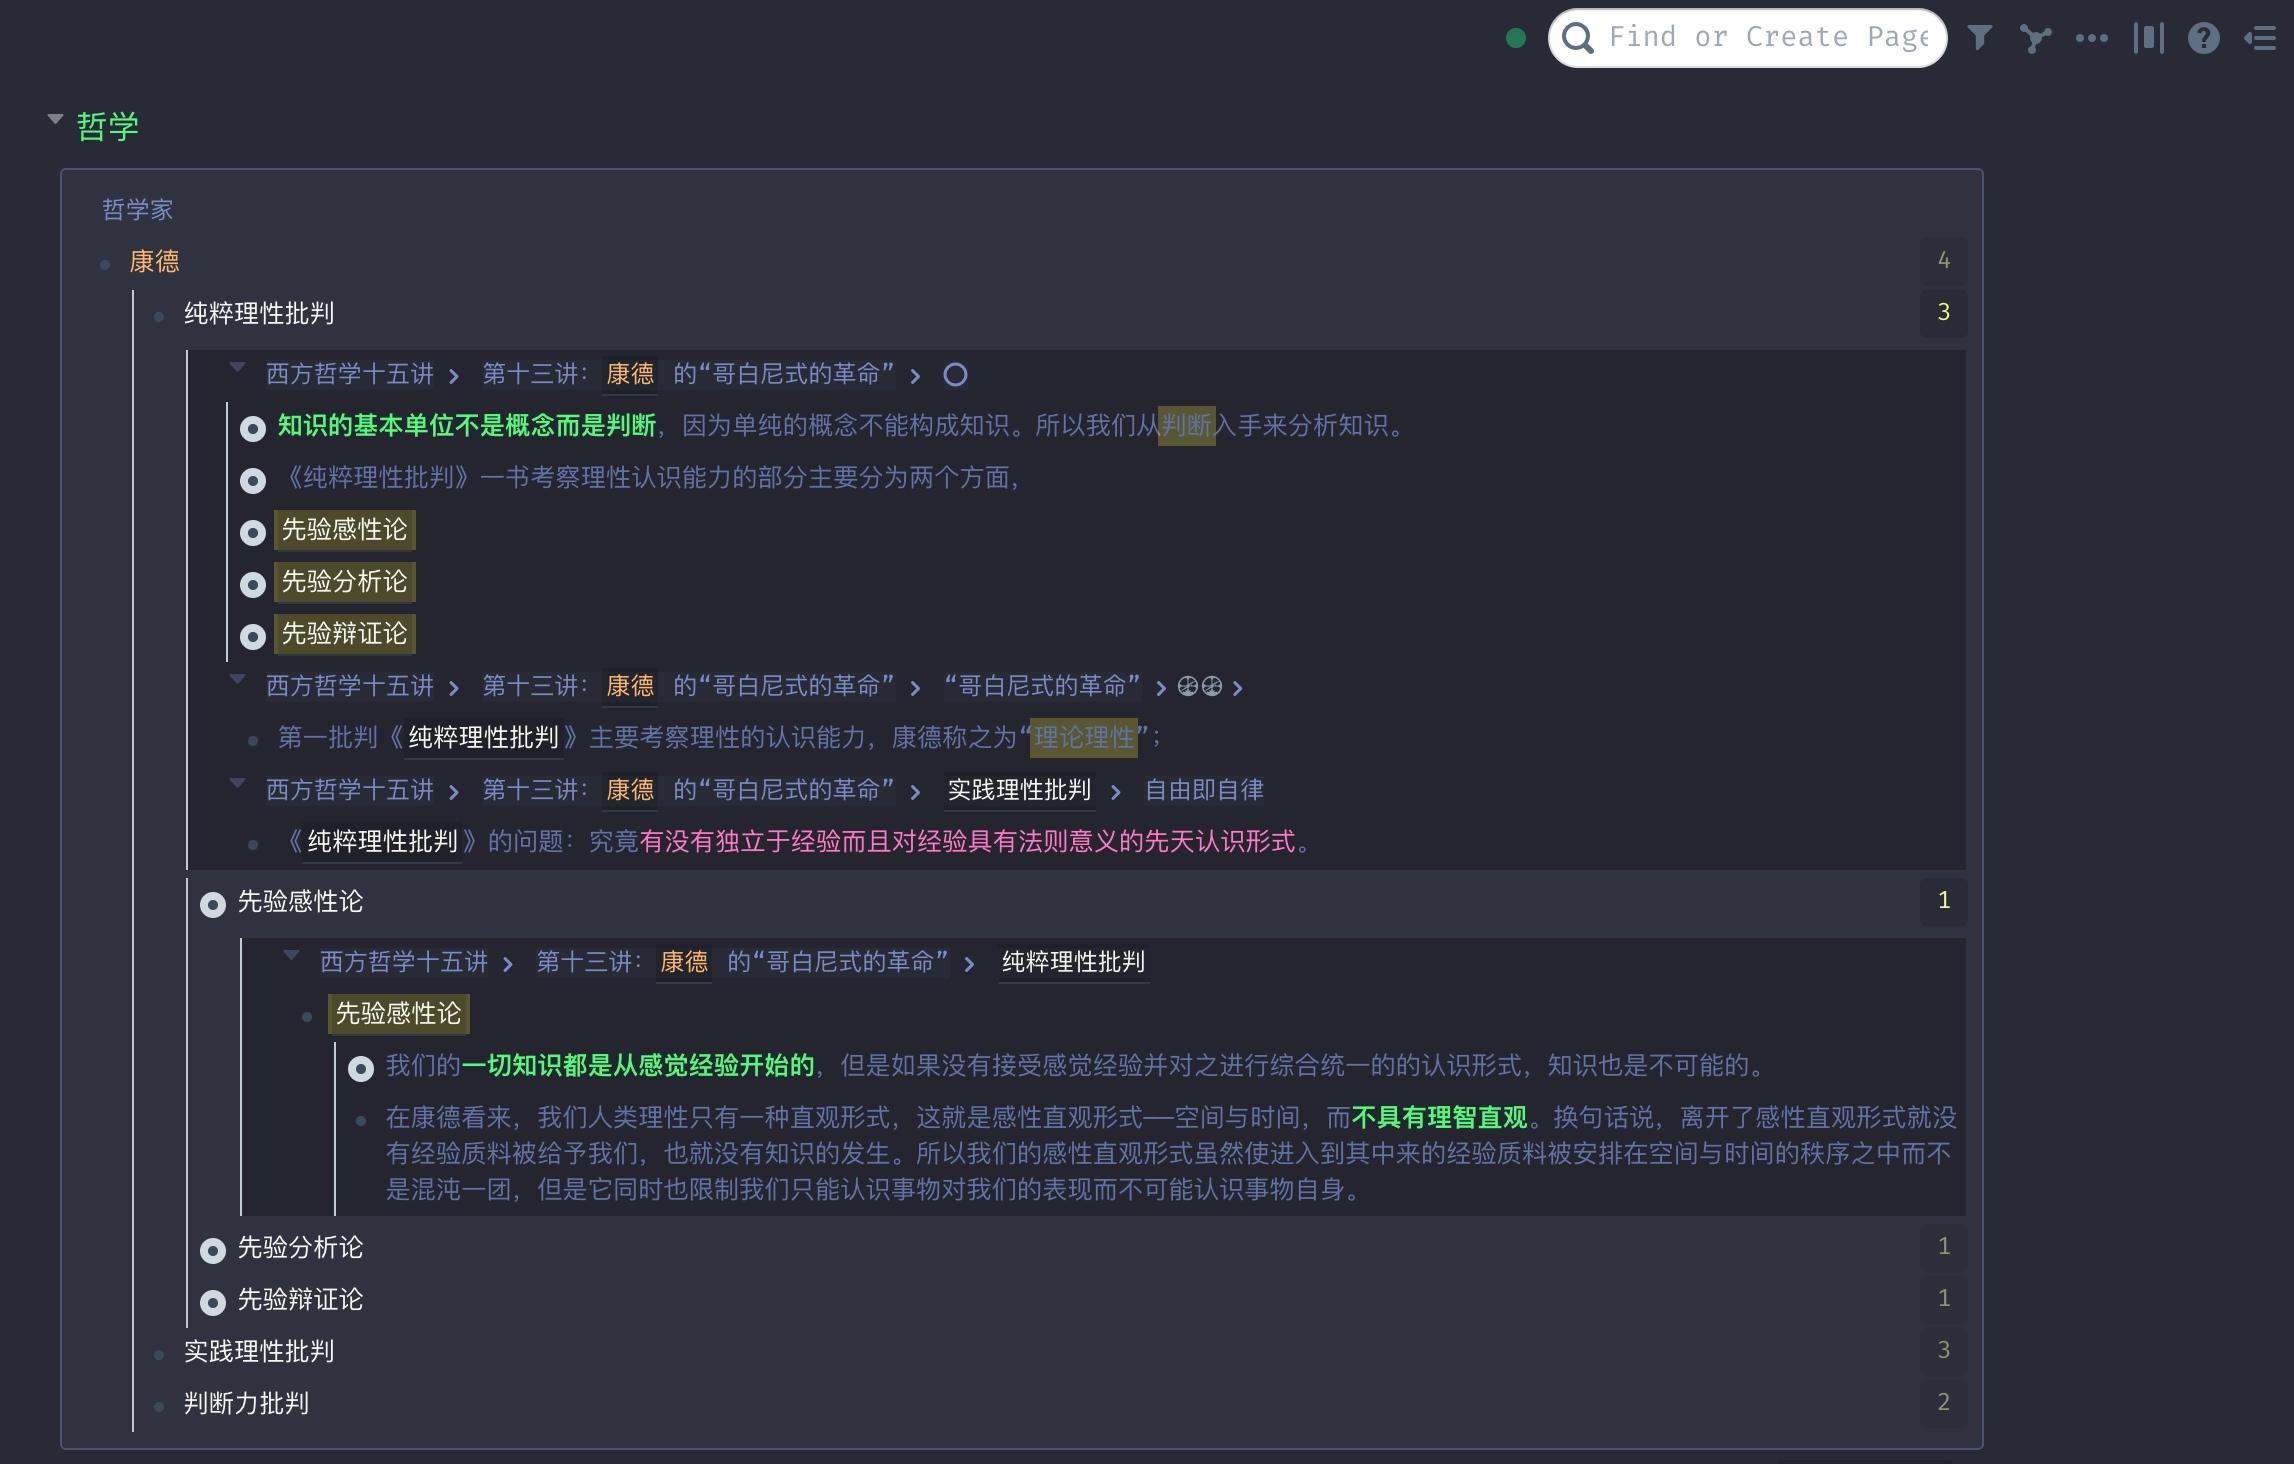Click the green sync status dot
The image size is (2294, 1464).
pos(1516,38)
